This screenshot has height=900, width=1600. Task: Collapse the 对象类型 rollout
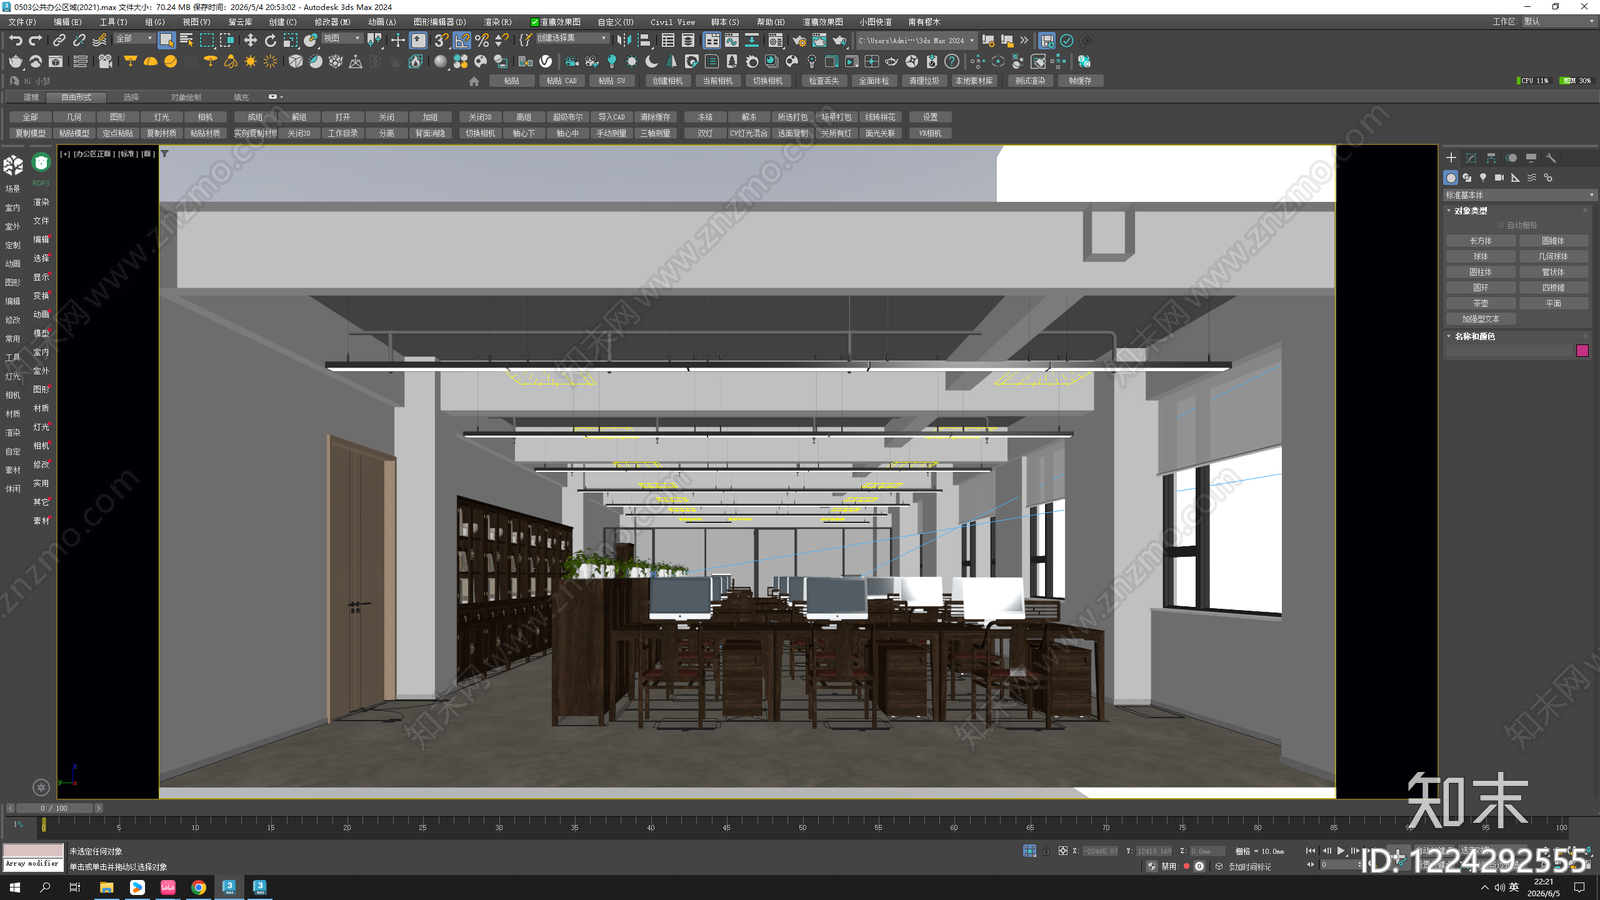[1470, 211]
